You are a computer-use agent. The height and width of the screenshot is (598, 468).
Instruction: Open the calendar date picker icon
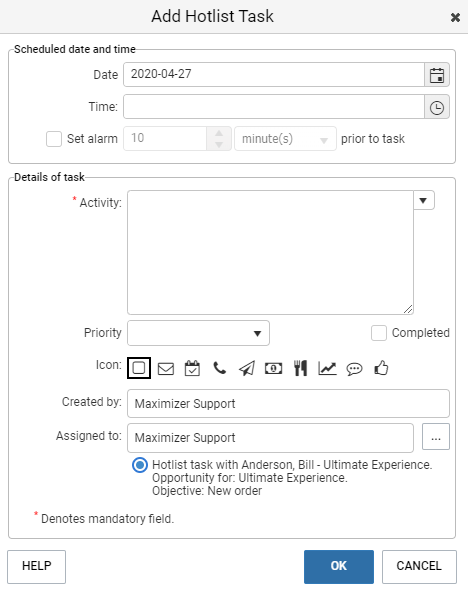[437, 75]
